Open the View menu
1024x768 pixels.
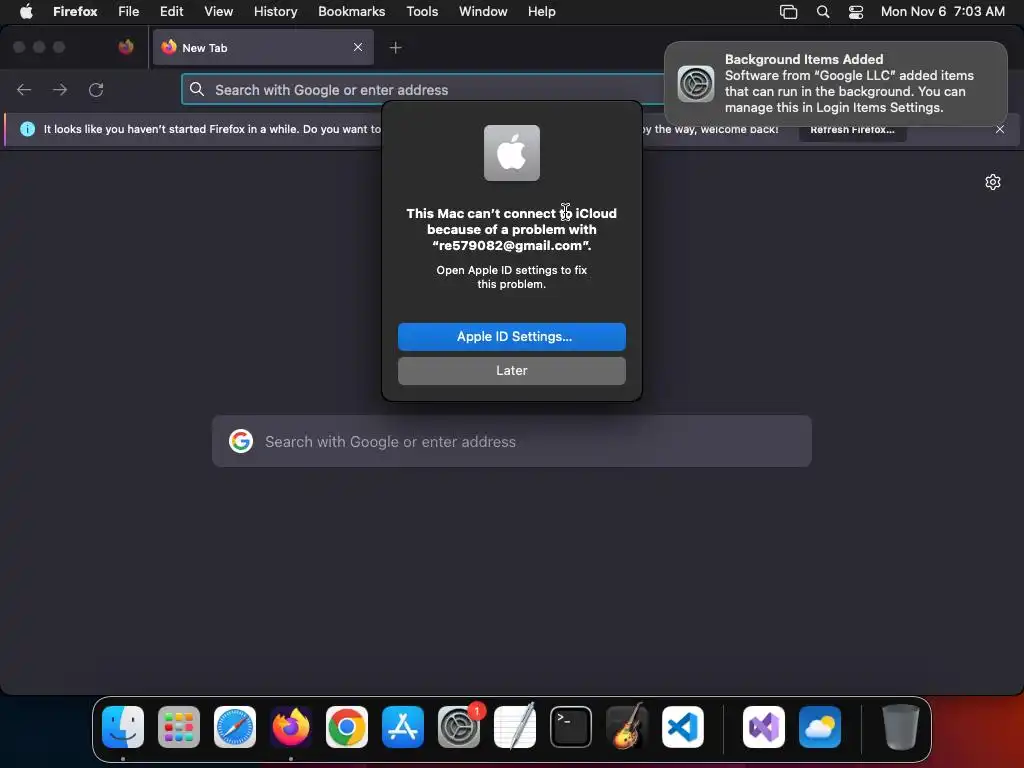click(x=219, y=11)
